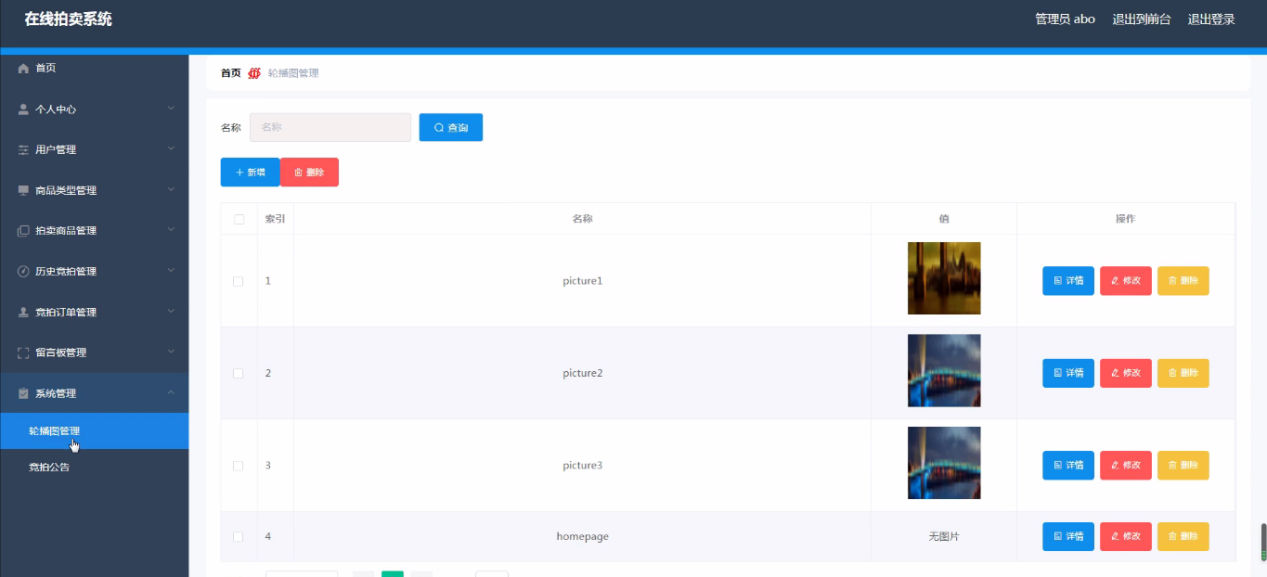1267x577 pixels.
Task: Click the blue 新增 button
Action: tap(250, 172)
